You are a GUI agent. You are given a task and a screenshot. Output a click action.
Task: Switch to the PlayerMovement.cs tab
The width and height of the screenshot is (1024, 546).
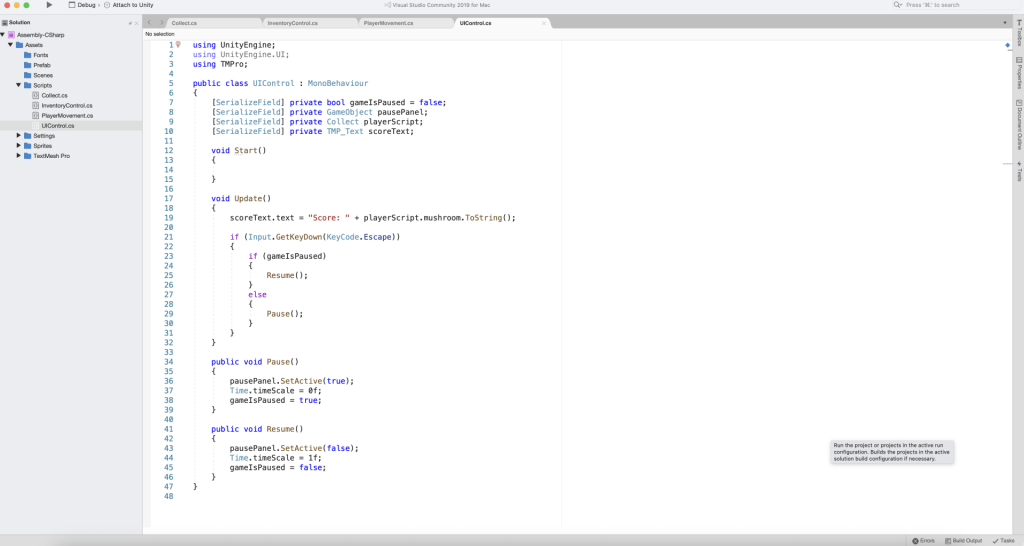coord(388,22)
